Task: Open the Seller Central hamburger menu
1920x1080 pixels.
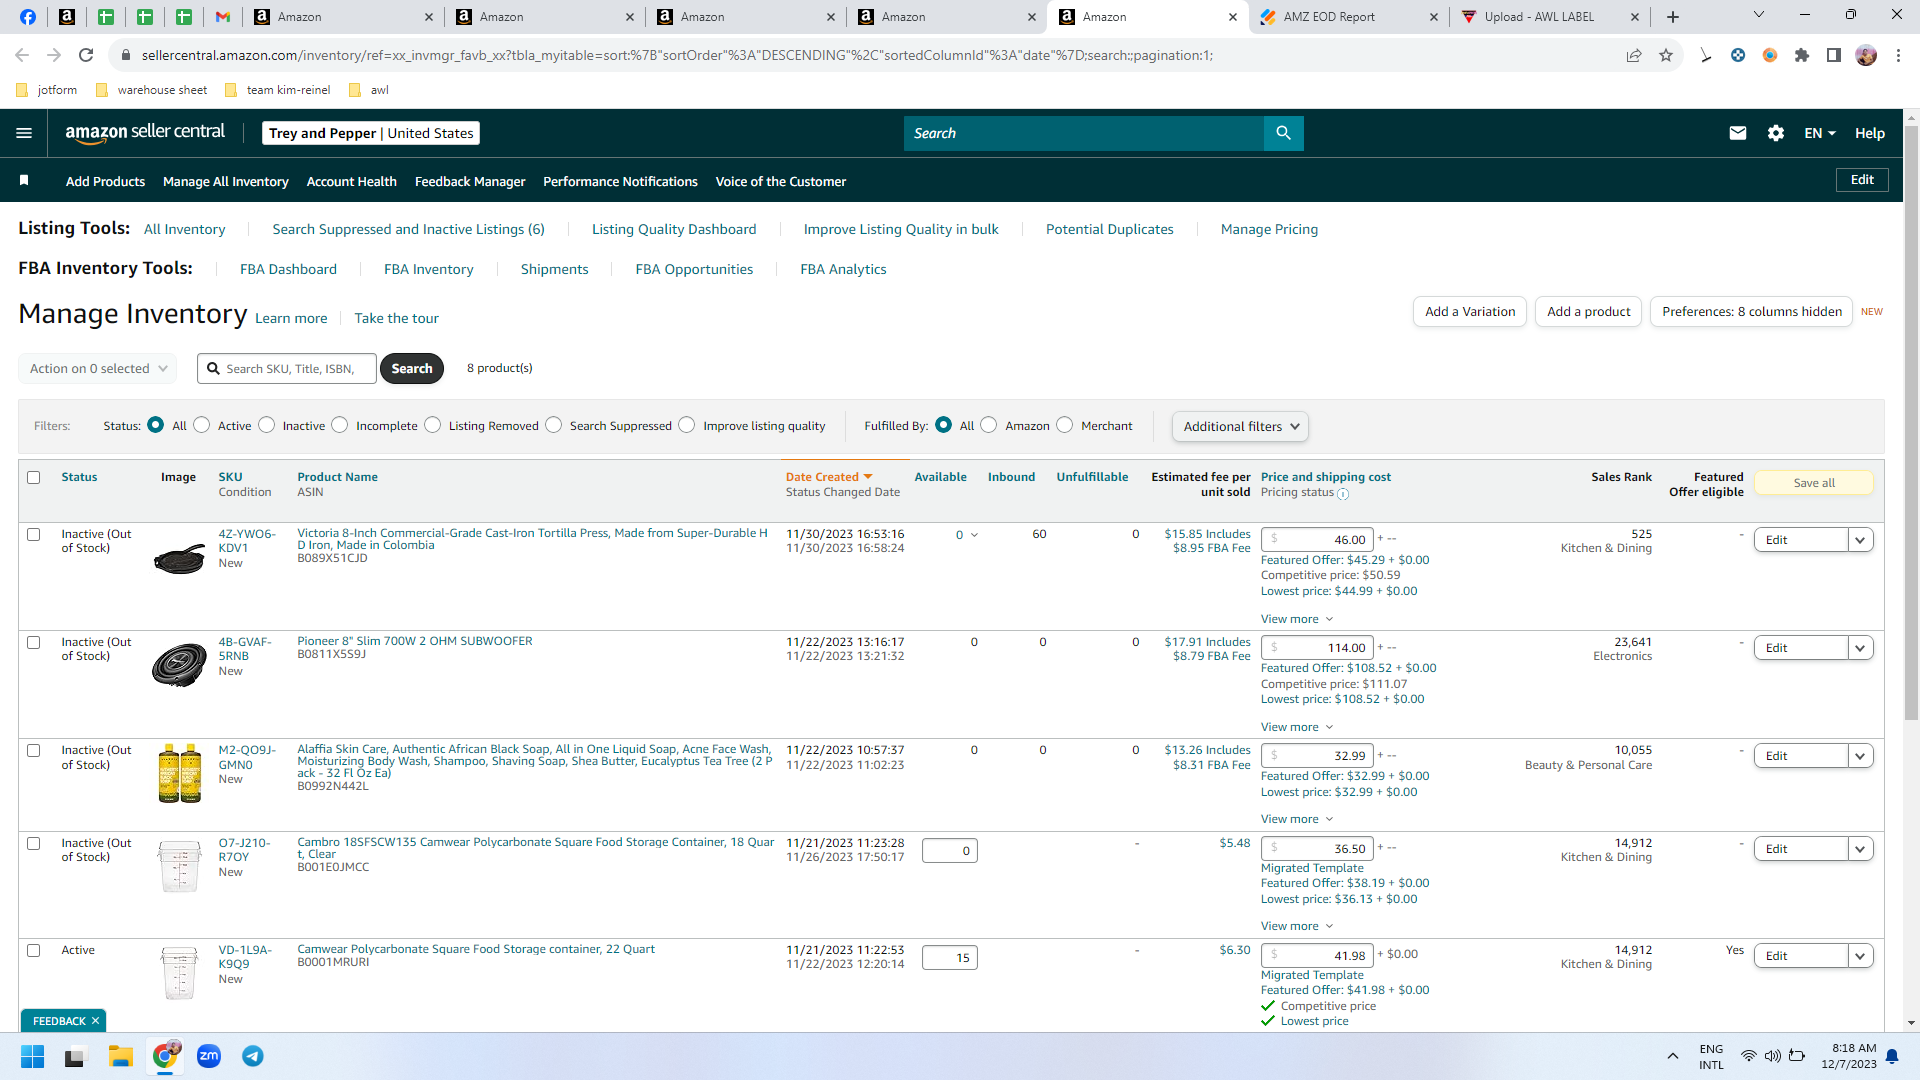Action: (24, 133)
